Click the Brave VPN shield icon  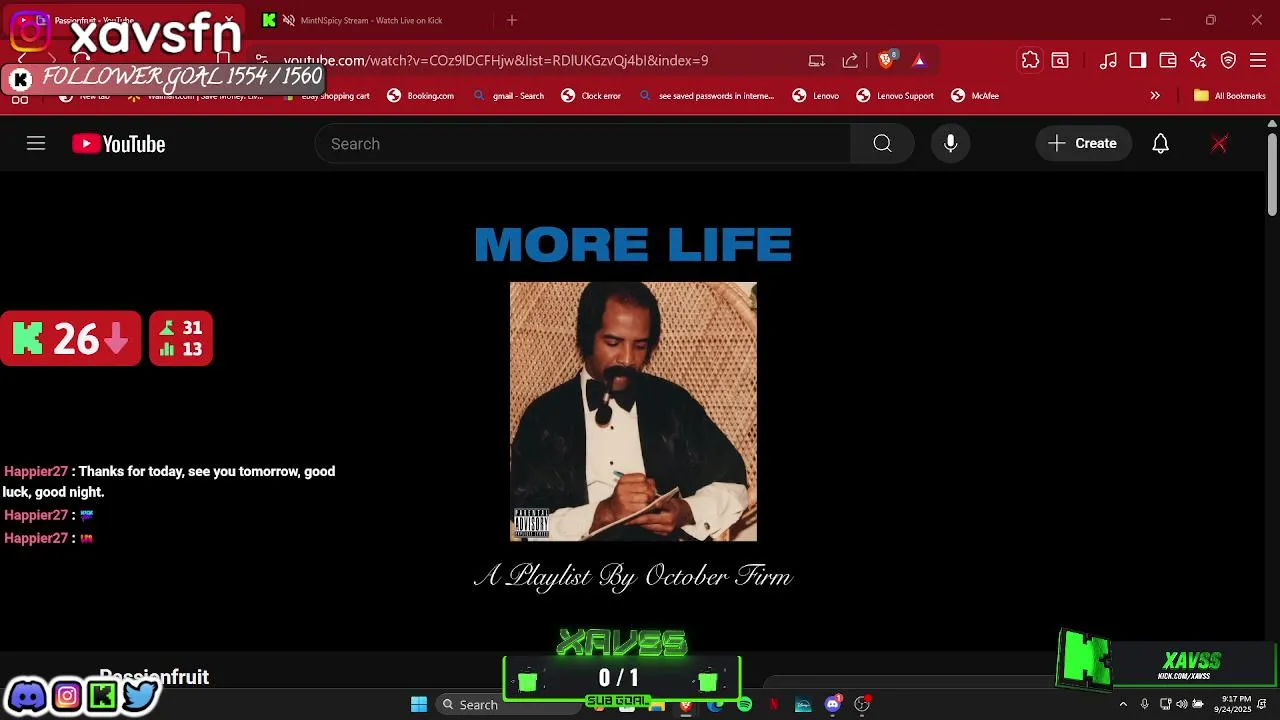point(1228,60)
